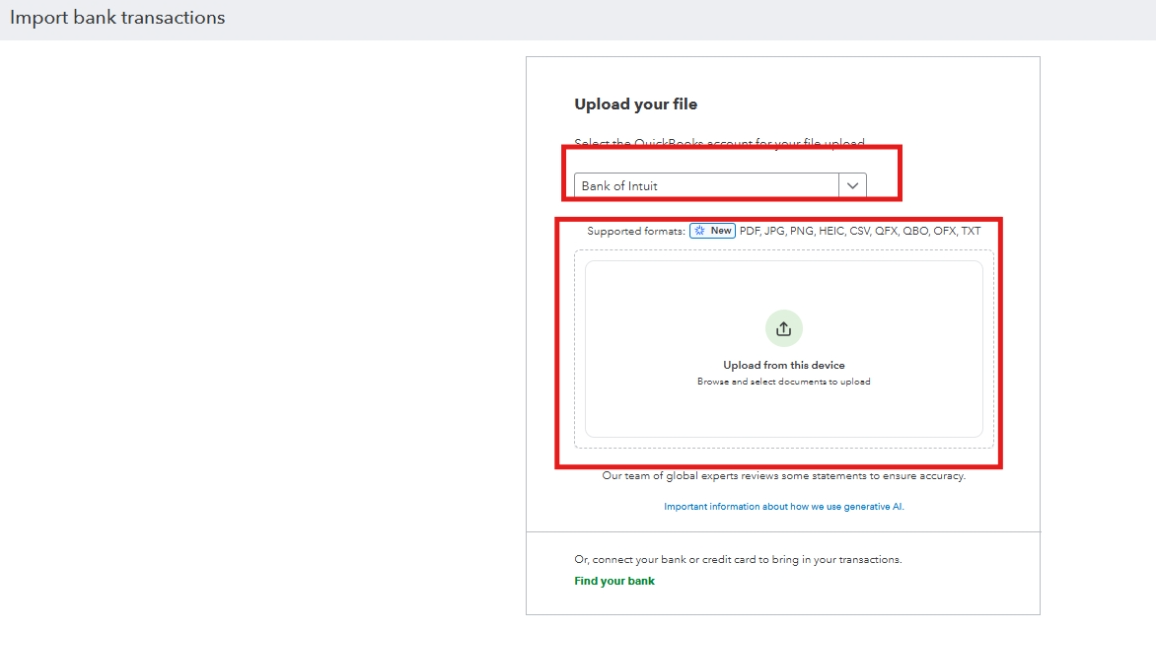Click the supported formats list PDF, JPG, PNG

860,231
